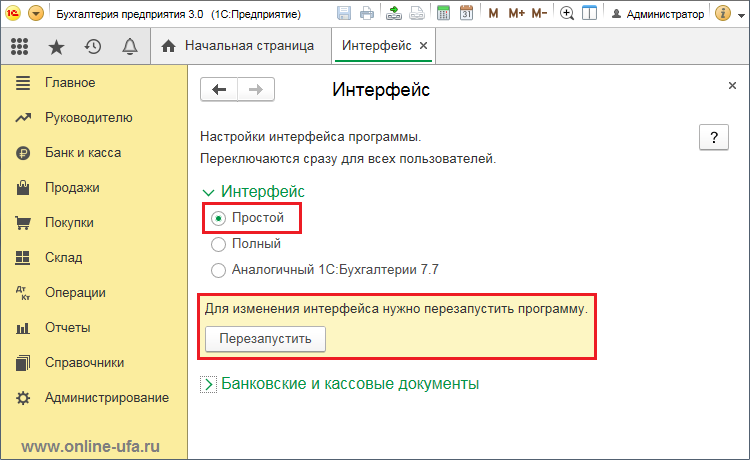Click the M- memory subtract button
This screenshot has width=750, height=460.
539,13
